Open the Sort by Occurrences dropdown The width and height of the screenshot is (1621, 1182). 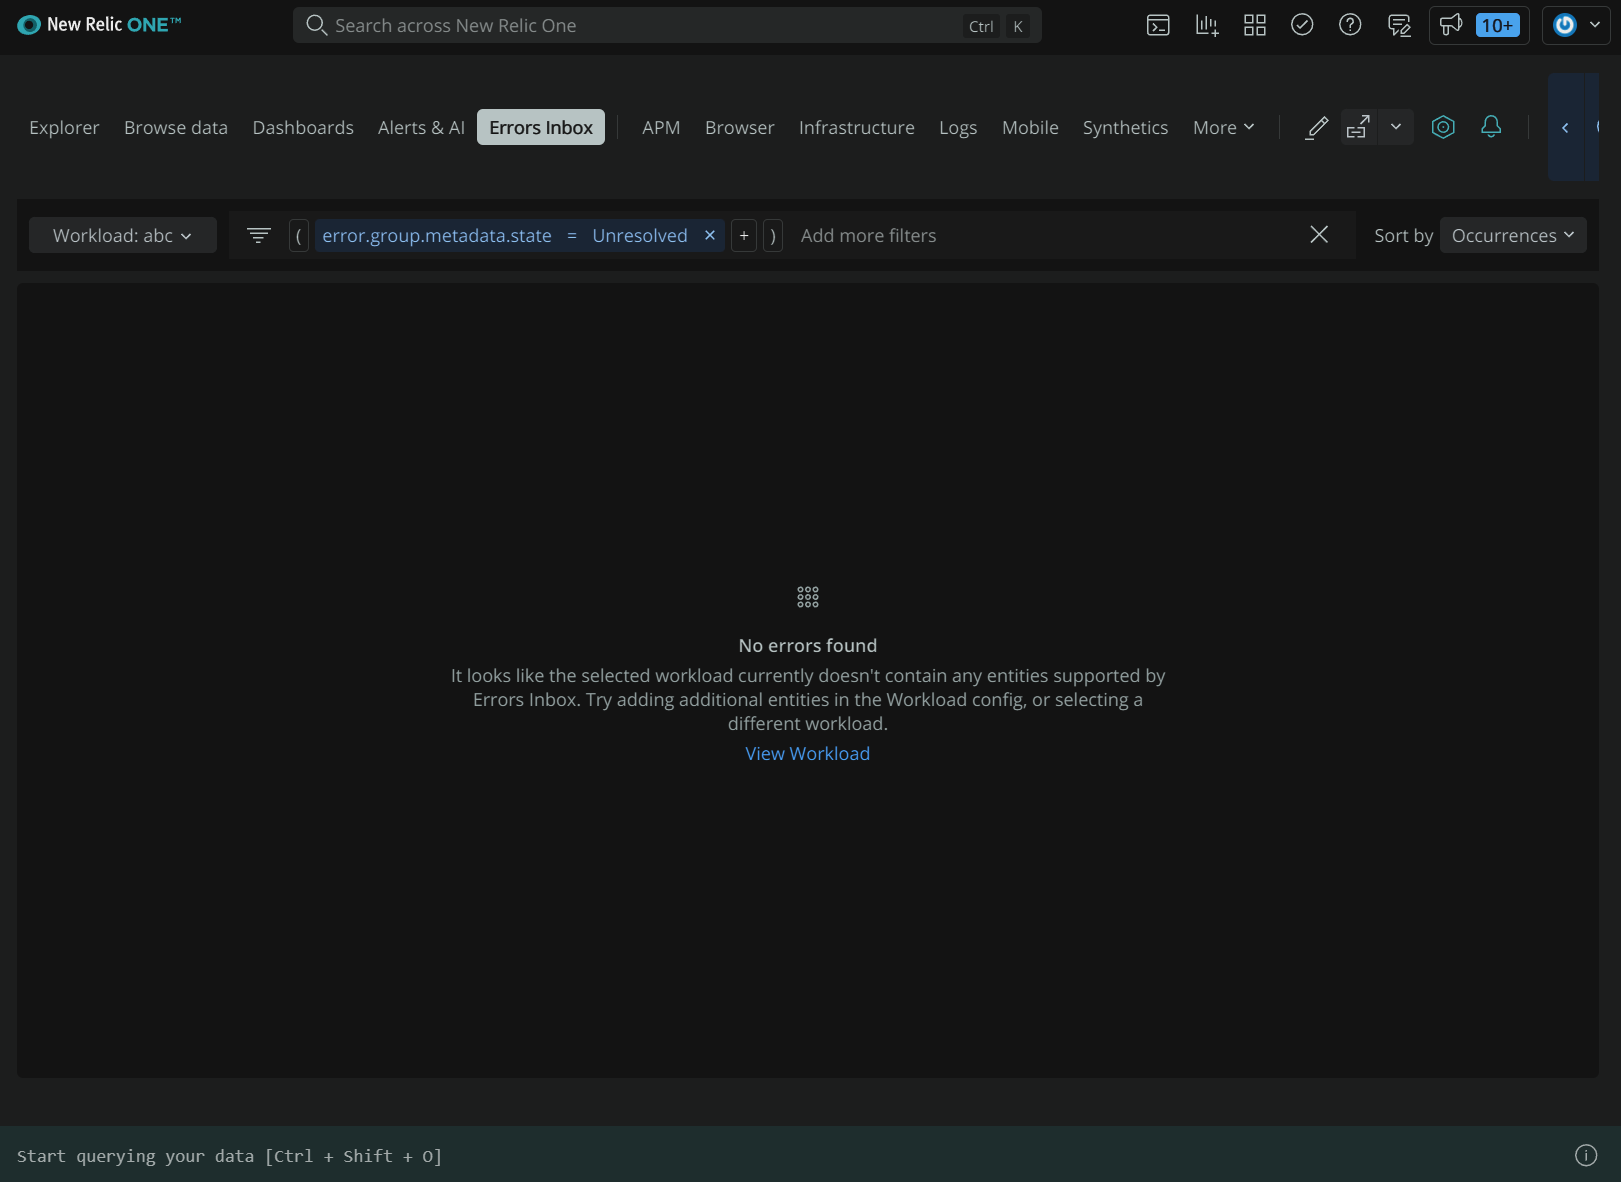tap(1513, 235)
